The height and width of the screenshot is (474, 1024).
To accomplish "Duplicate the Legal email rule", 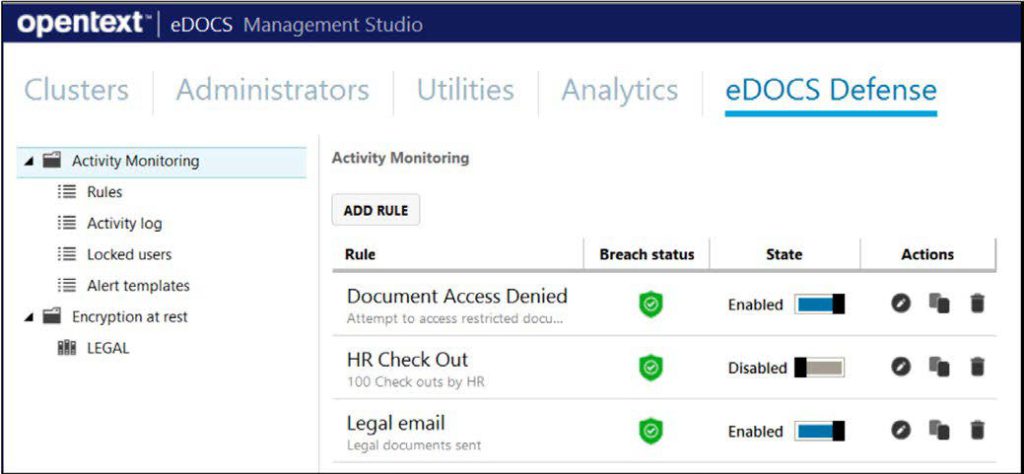I will coord(939,430).
